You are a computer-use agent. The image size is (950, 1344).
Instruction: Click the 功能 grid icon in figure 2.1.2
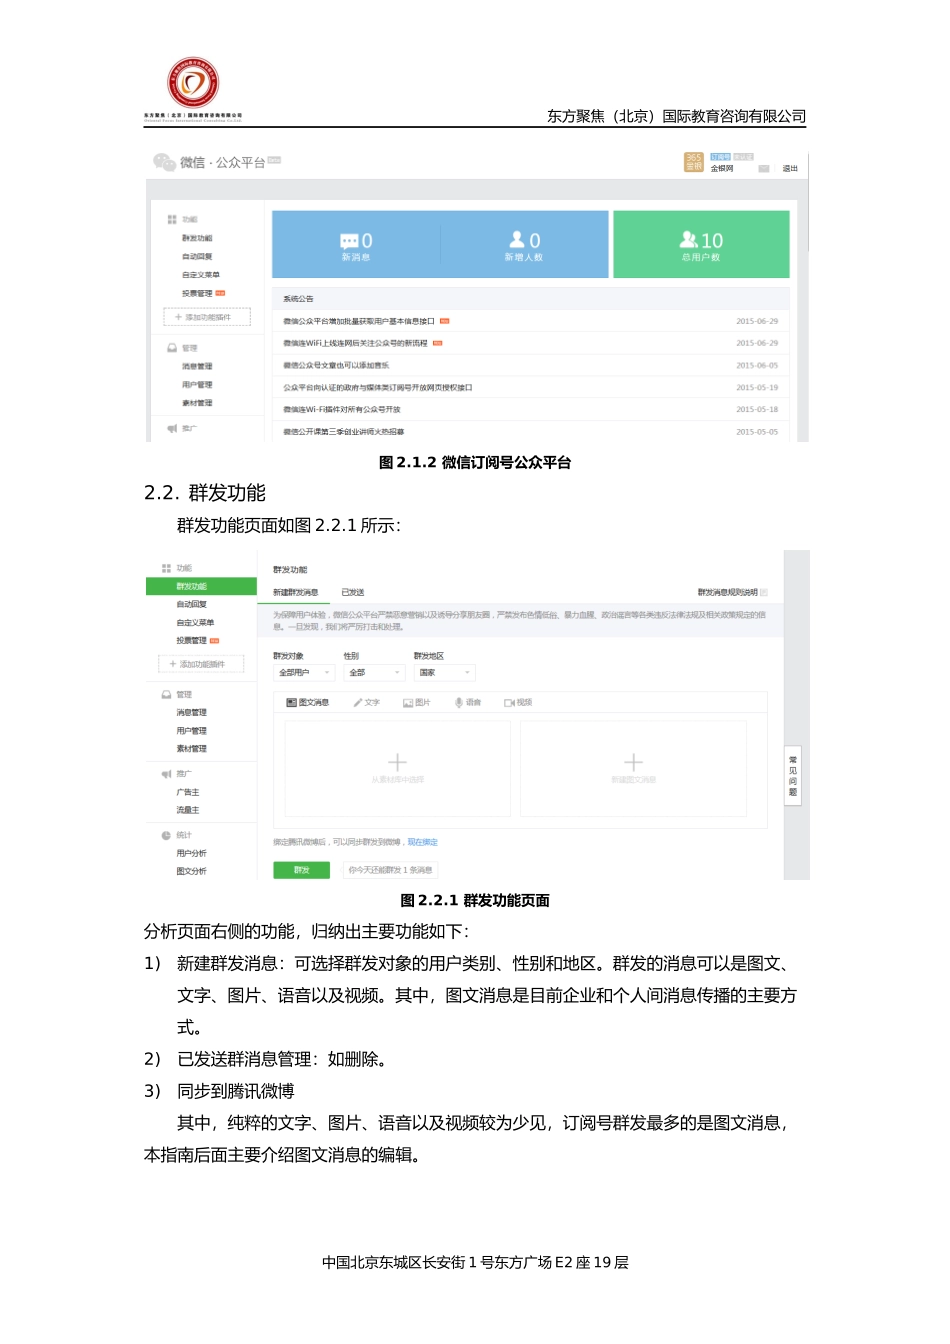click(x=172, y=219)
